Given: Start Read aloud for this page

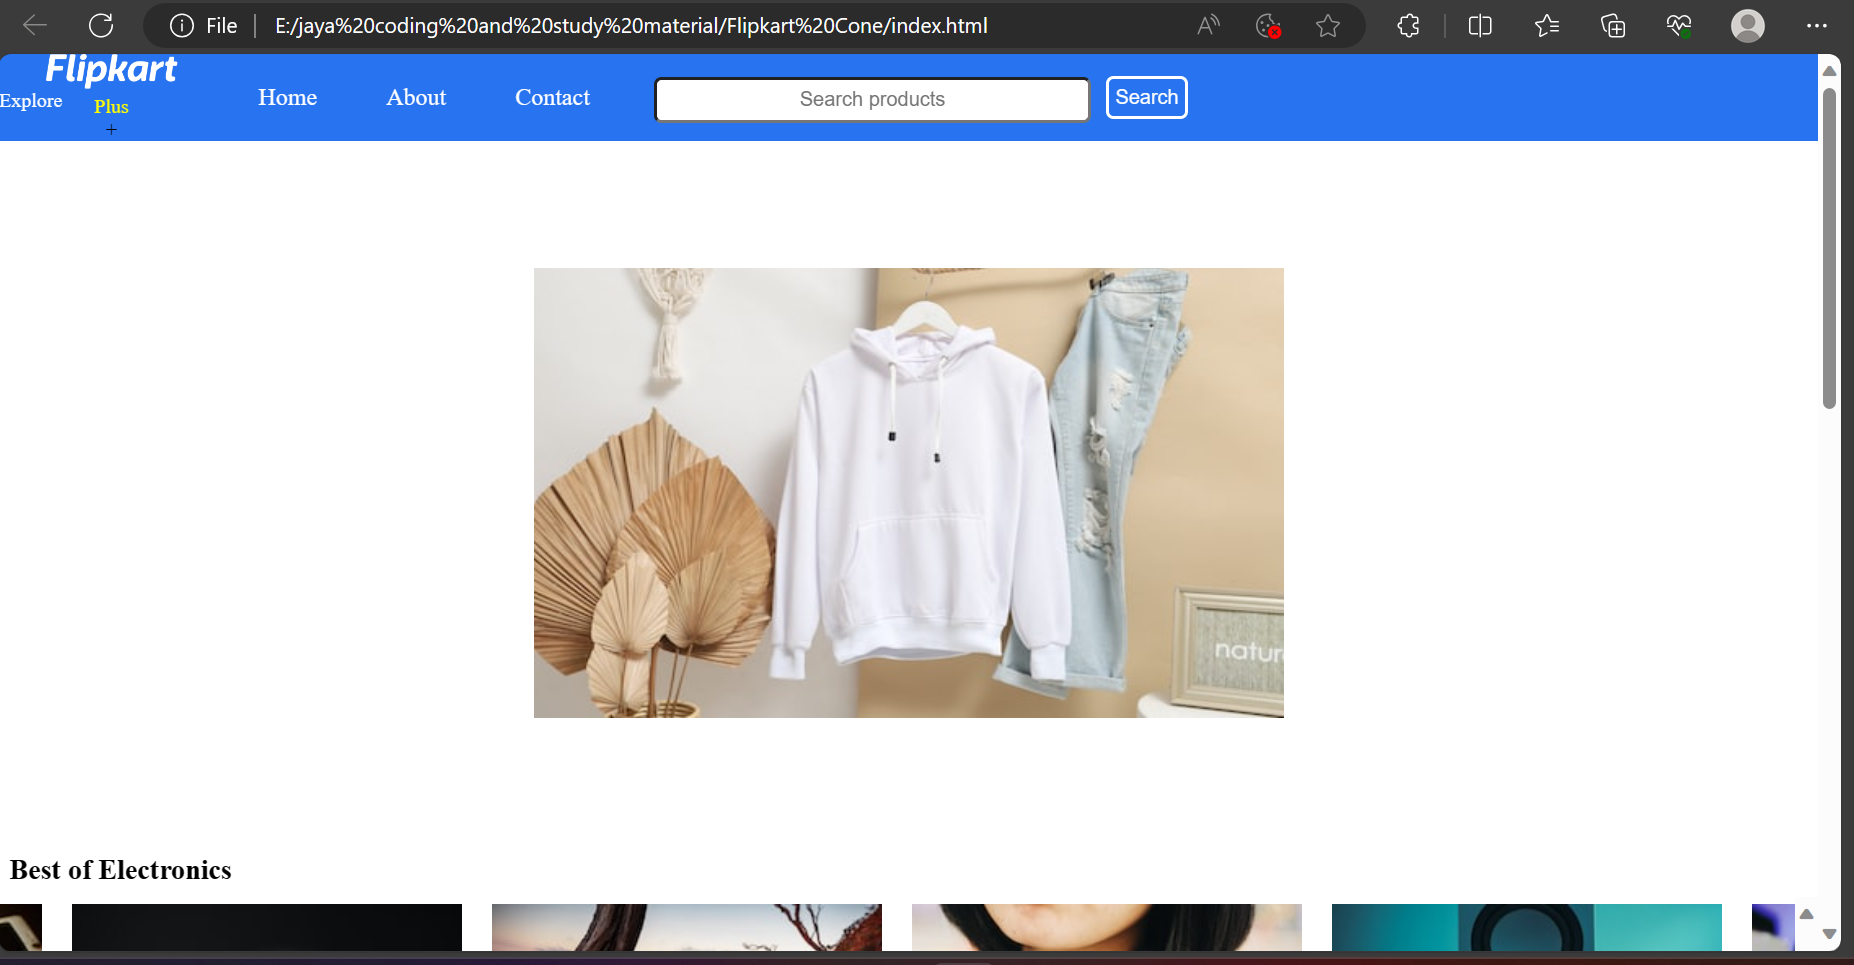Looking at the screenshot, I should [x=1207, y=25].
